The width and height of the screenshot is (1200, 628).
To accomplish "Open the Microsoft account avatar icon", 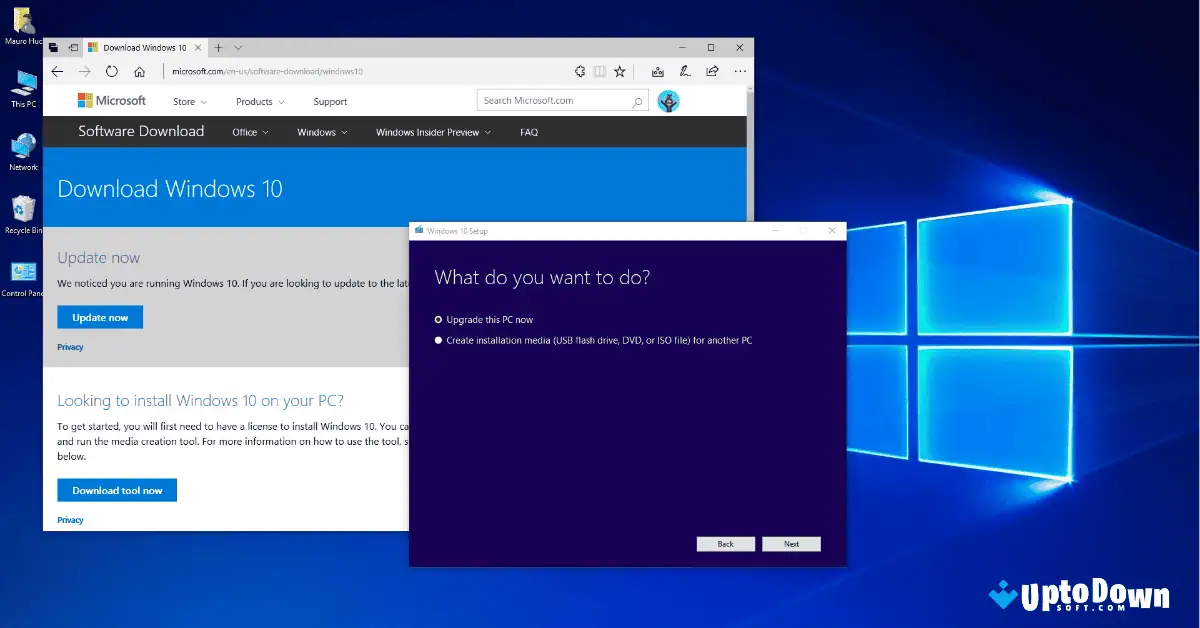I will pos(668,100).
